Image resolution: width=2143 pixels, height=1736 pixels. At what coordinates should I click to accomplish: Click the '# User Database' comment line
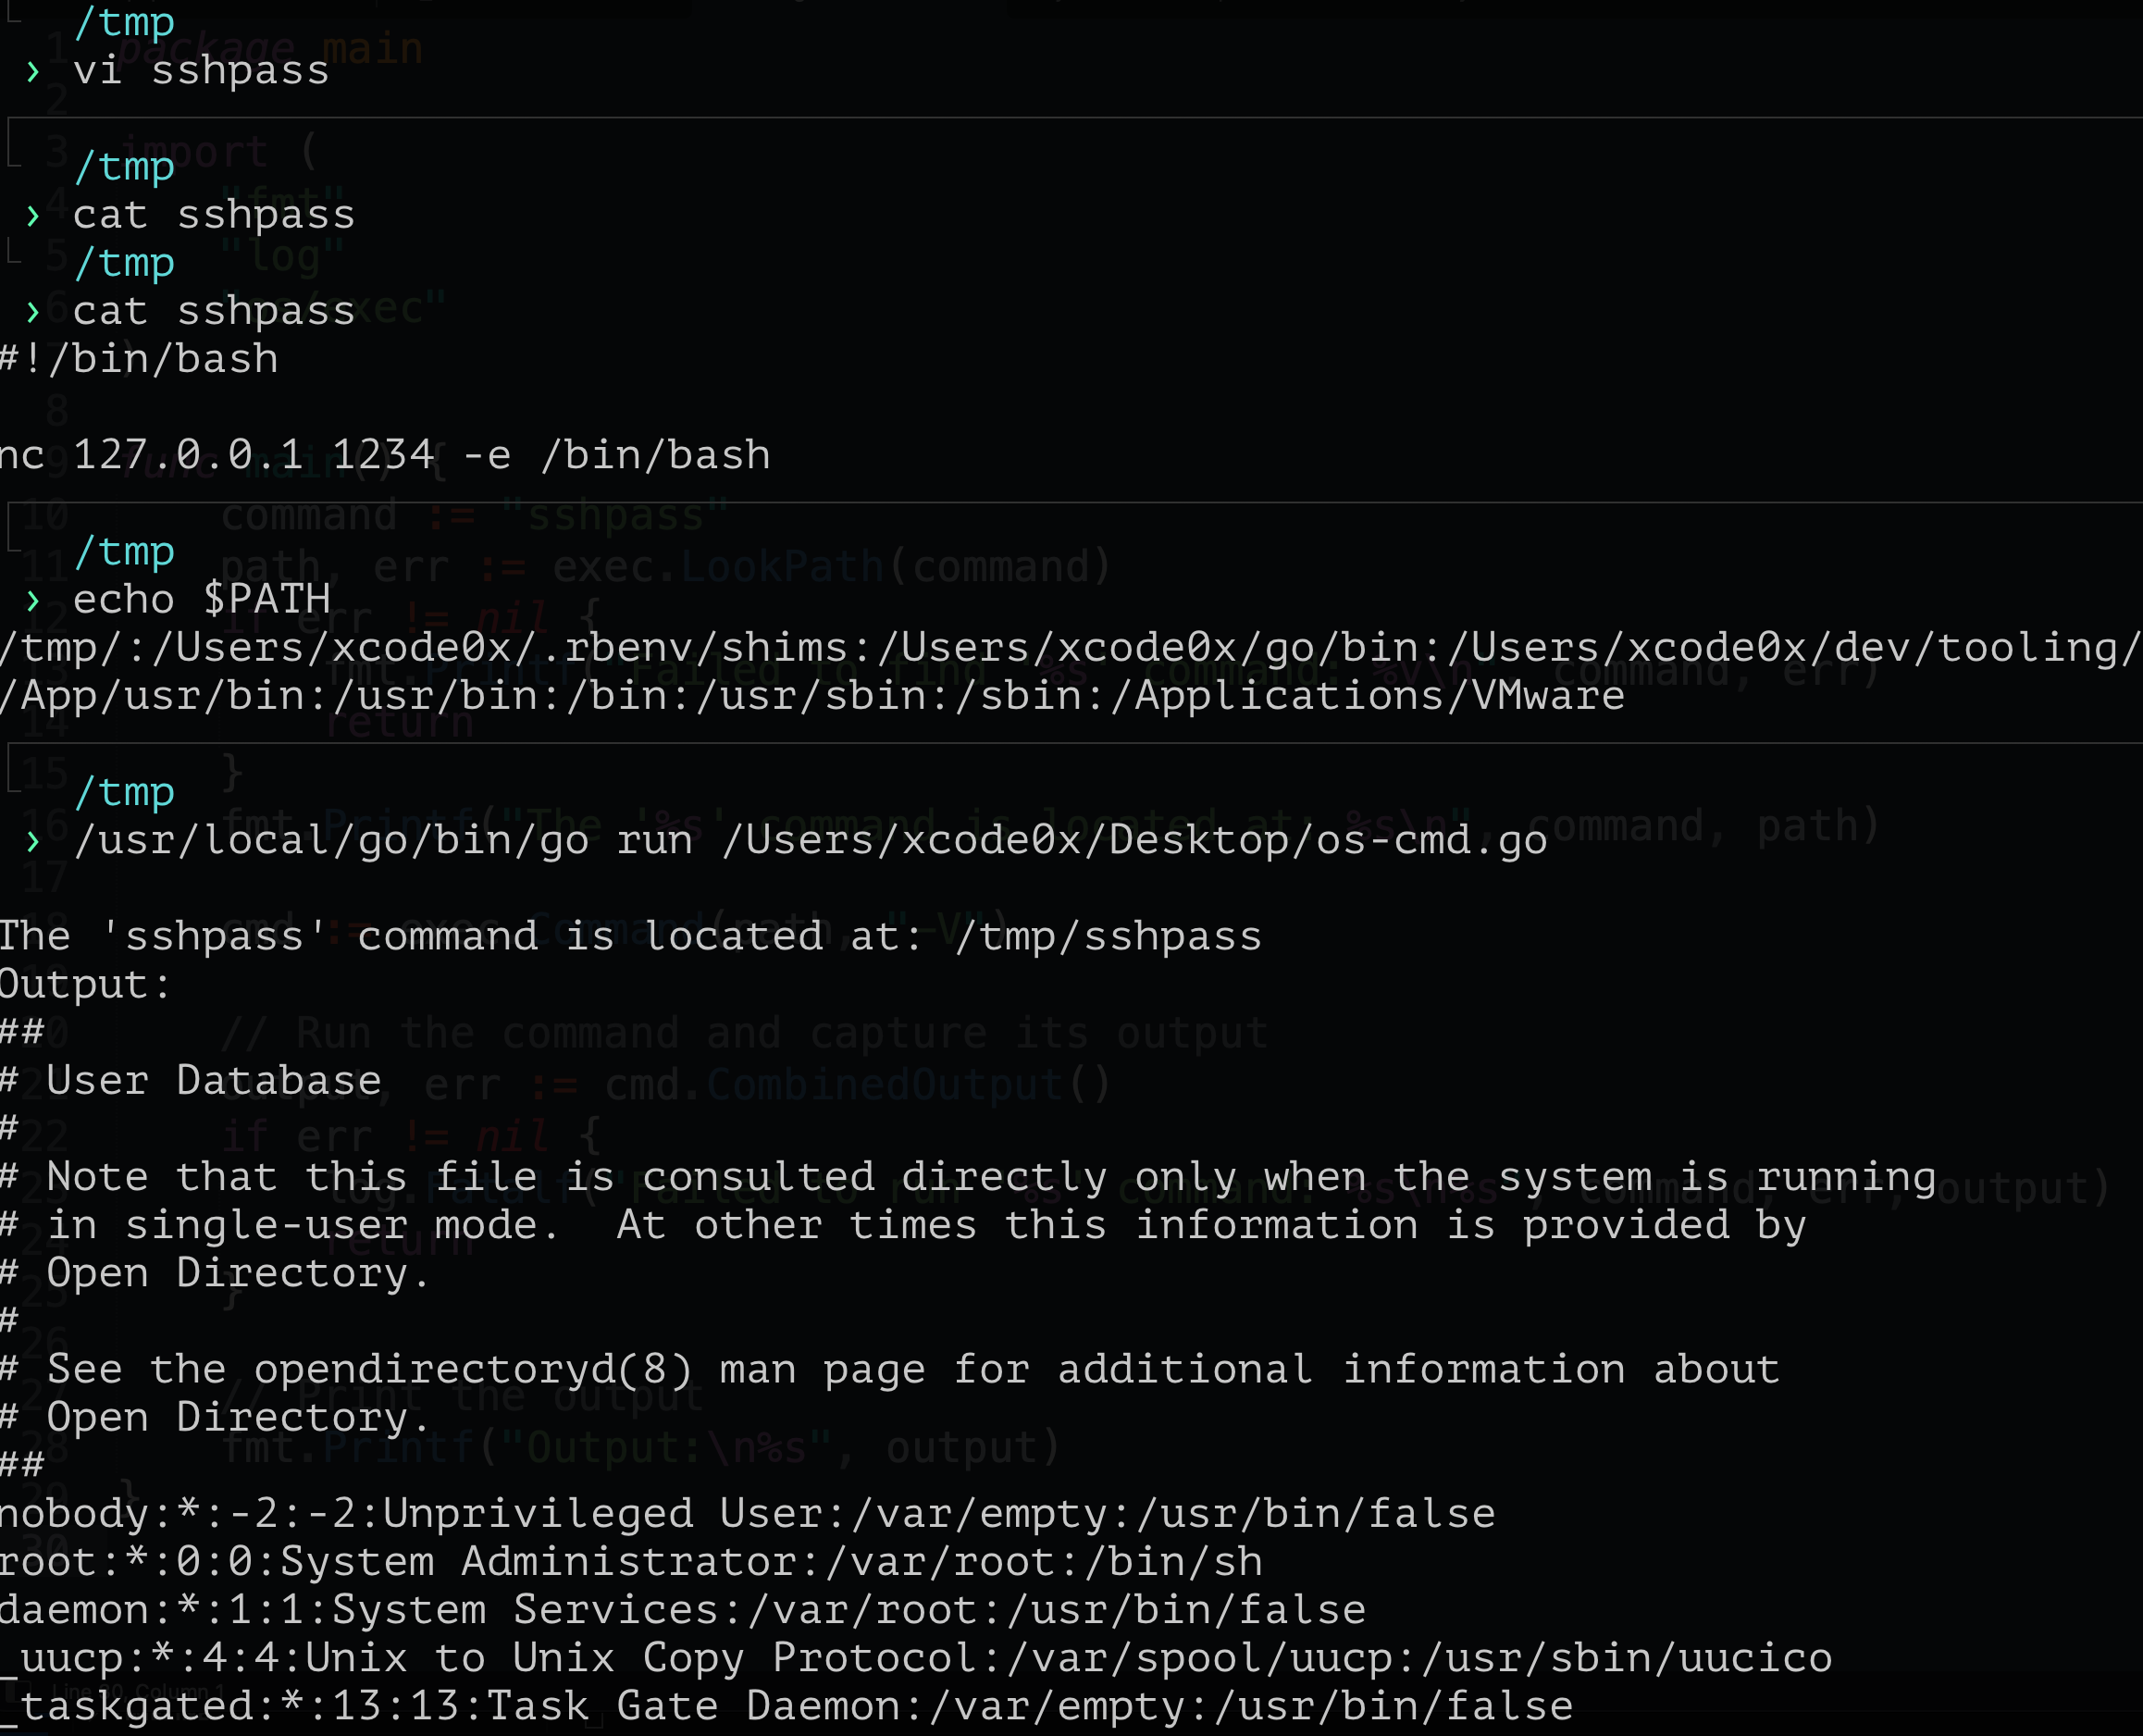190,1081
